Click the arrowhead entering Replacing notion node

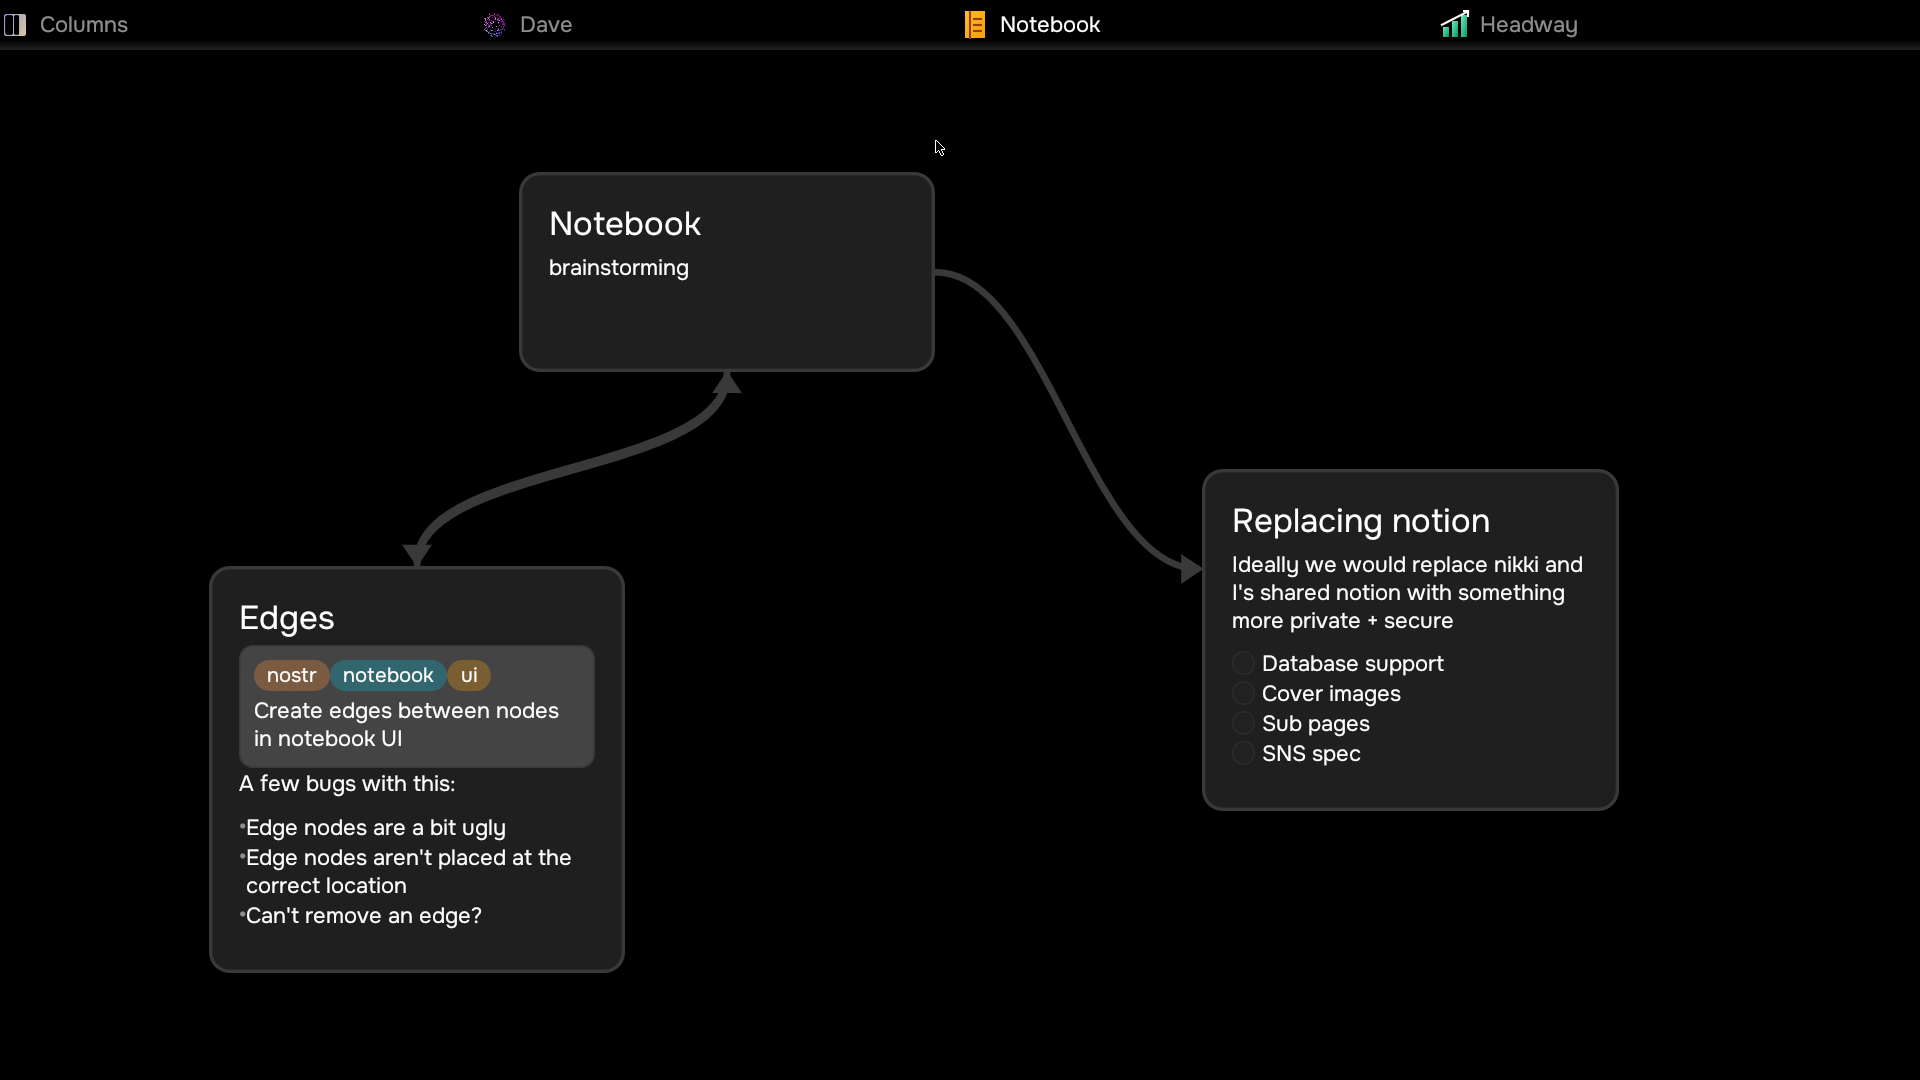[1191, 569]
